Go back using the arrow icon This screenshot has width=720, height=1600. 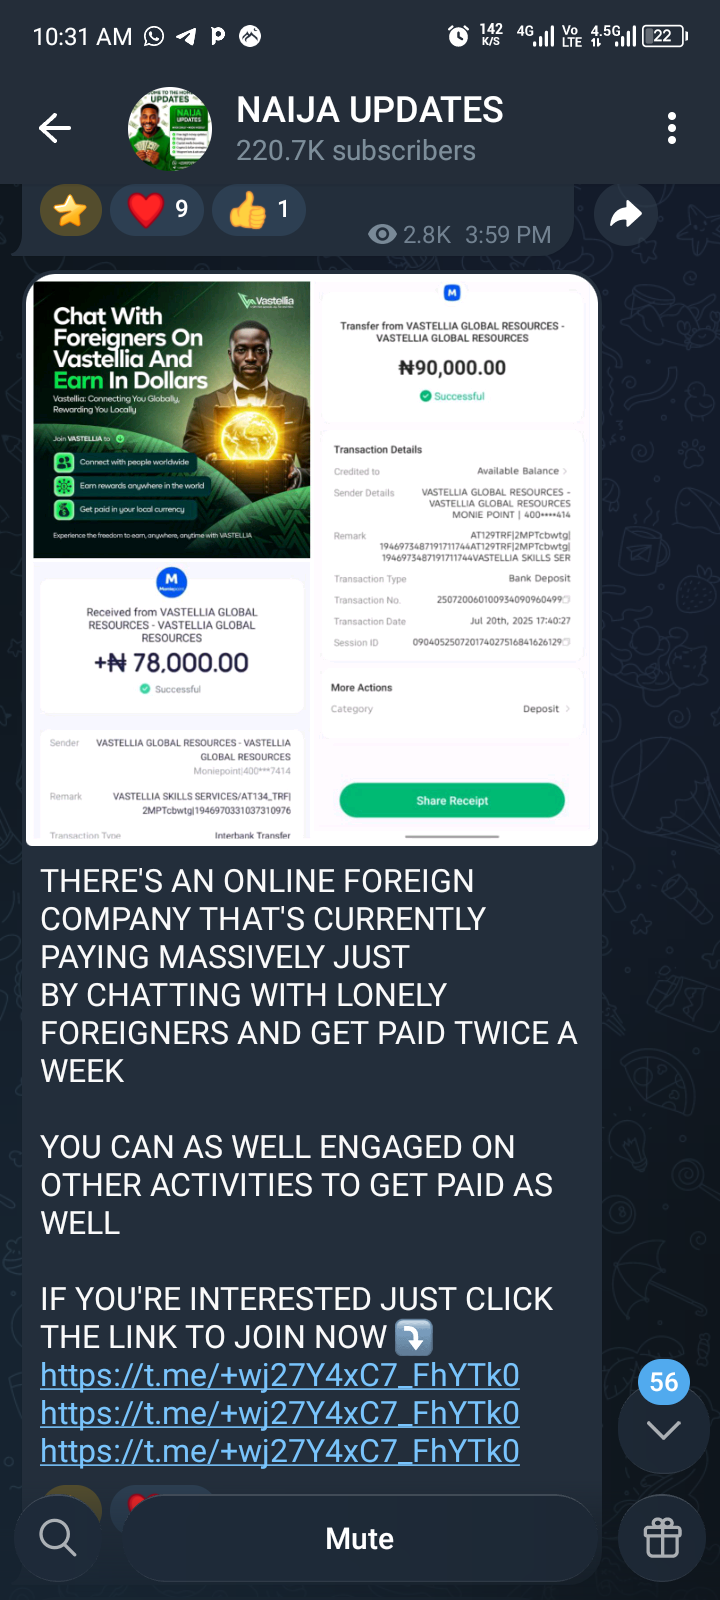pyautogui.click(x=55, y=128)
